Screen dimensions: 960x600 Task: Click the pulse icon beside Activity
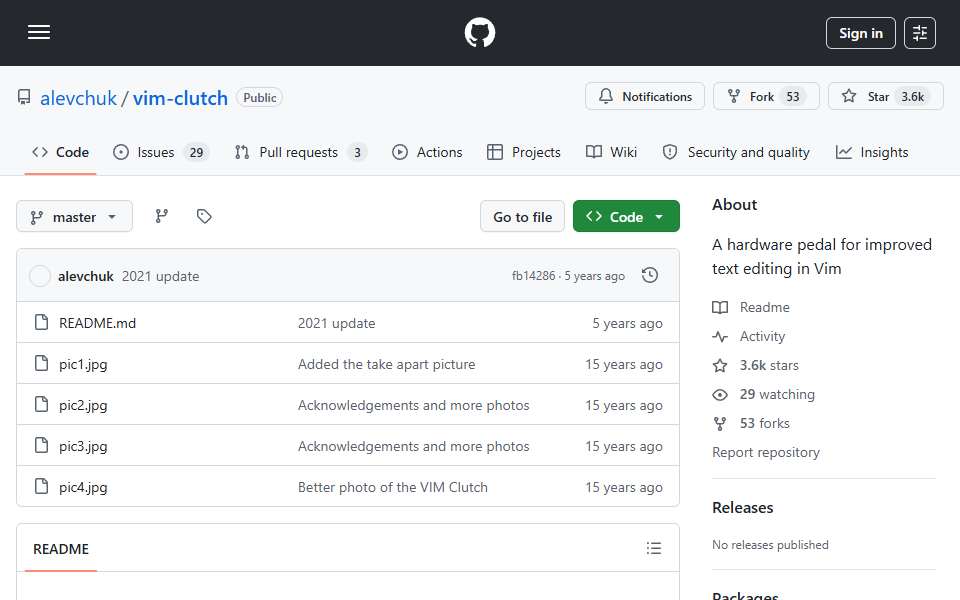(x=720, y=337)
